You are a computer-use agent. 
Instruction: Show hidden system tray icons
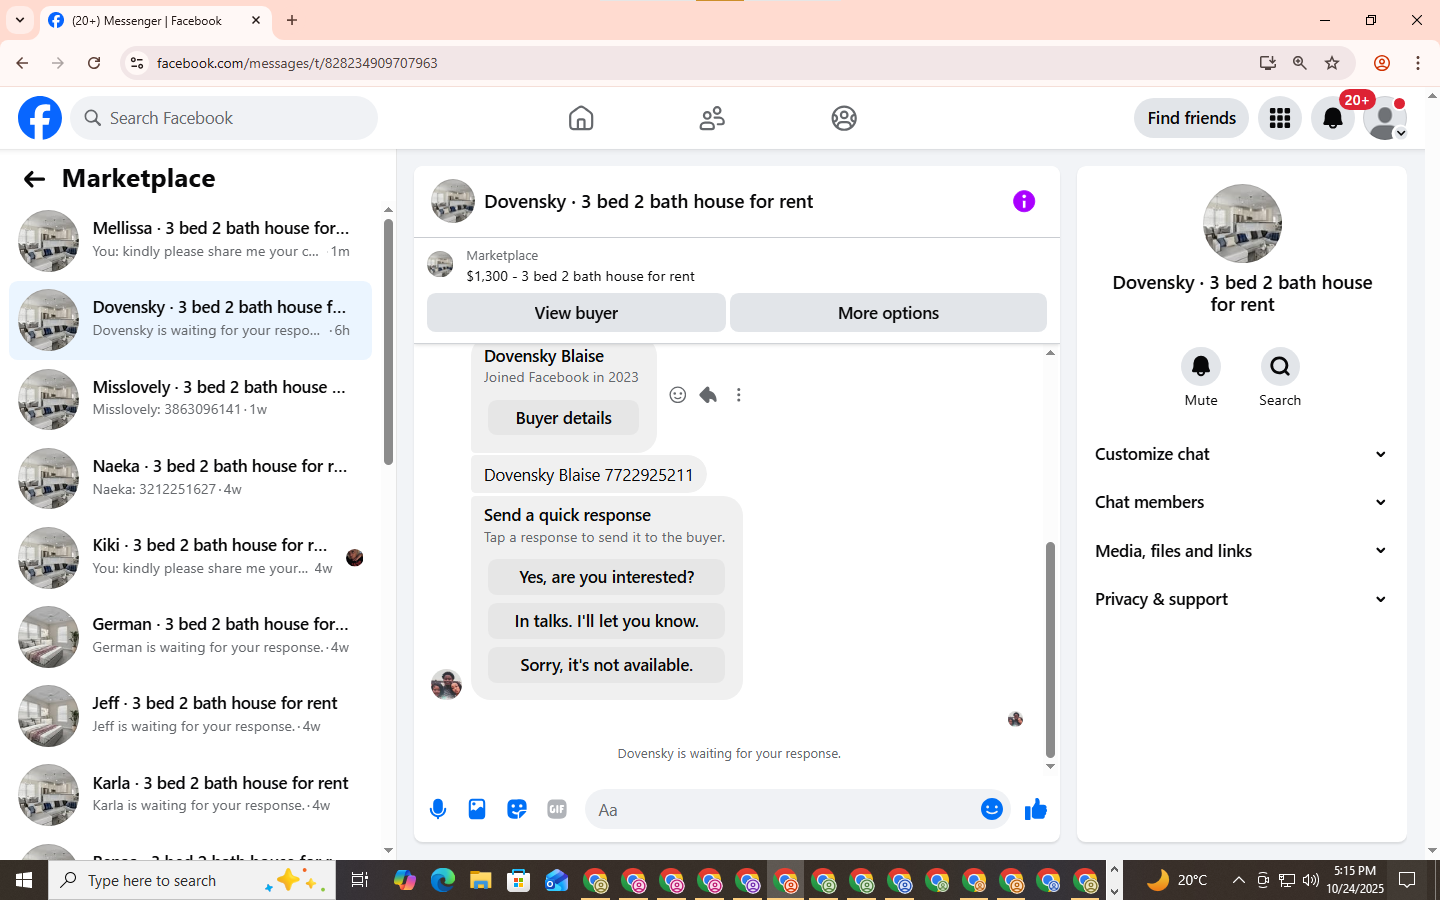1238,880
